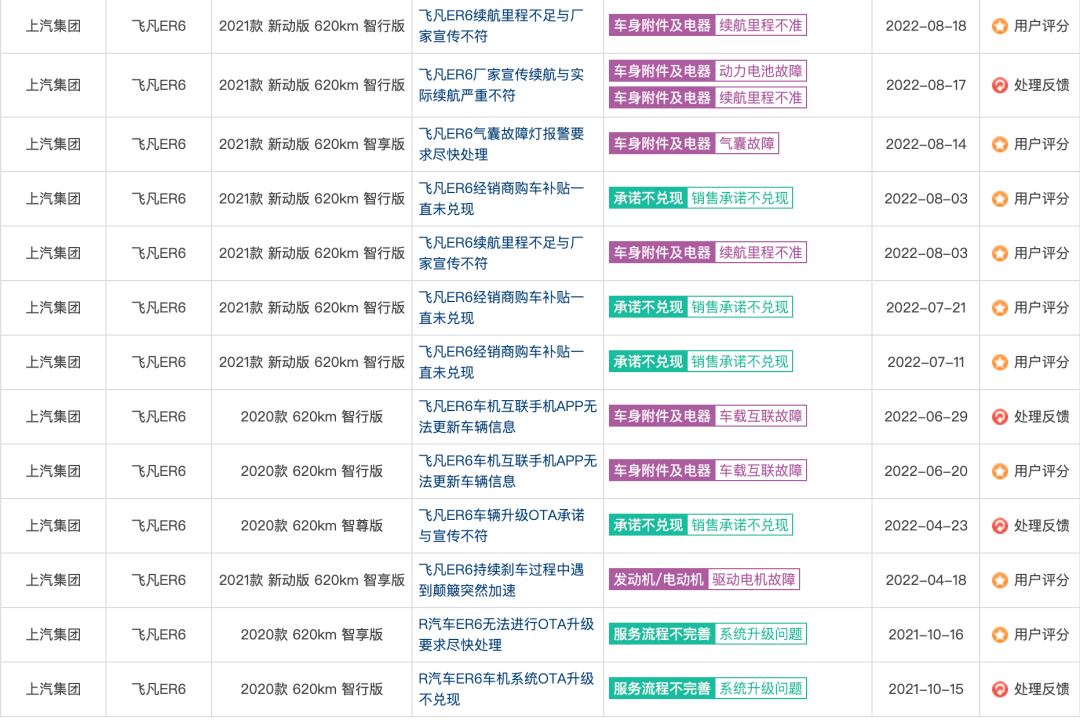Click the 处理反馈 red icon for 2022-06-29 complaint
Image resolution: width=1080 pixels, height=720 pixels.
point(999,417)
